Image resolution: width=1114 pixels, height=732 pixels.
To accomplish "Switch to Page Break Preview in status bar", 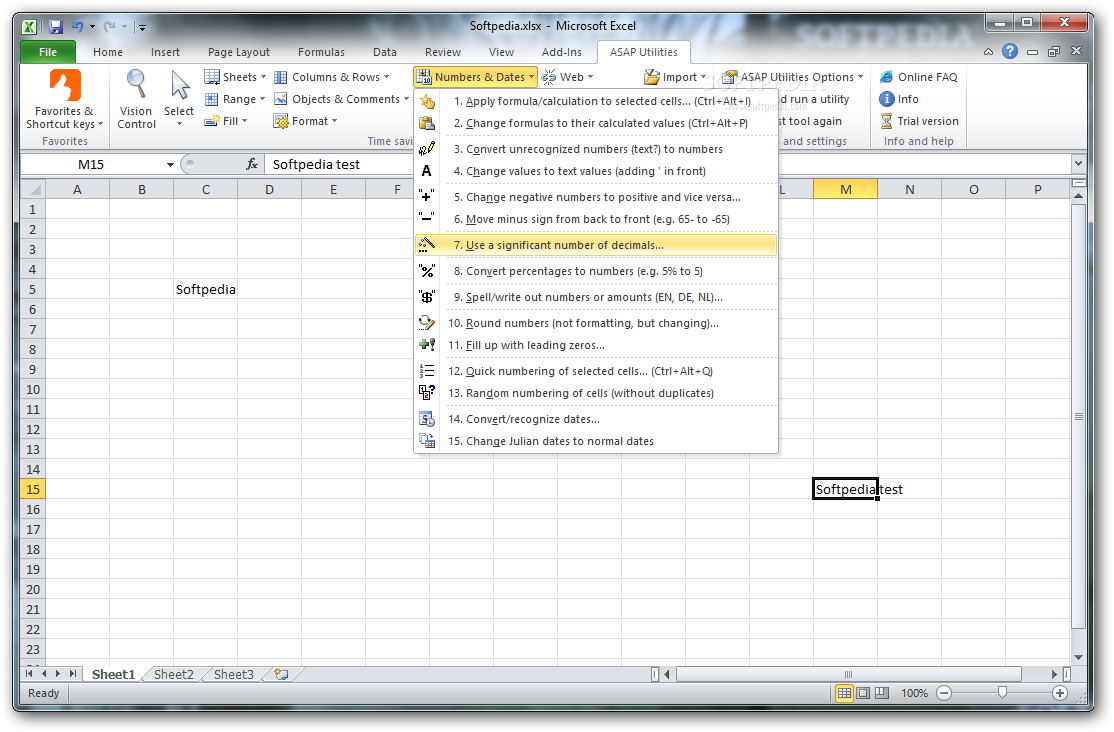I will pyautogui.click(x=882, y=693).
